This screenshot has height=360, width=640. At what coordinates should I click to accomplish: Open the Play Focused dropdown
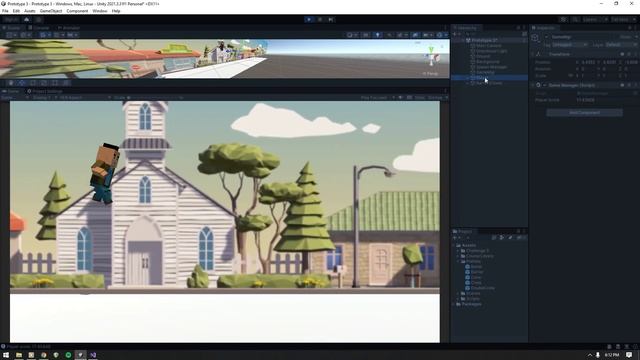(x=378, y=98)
